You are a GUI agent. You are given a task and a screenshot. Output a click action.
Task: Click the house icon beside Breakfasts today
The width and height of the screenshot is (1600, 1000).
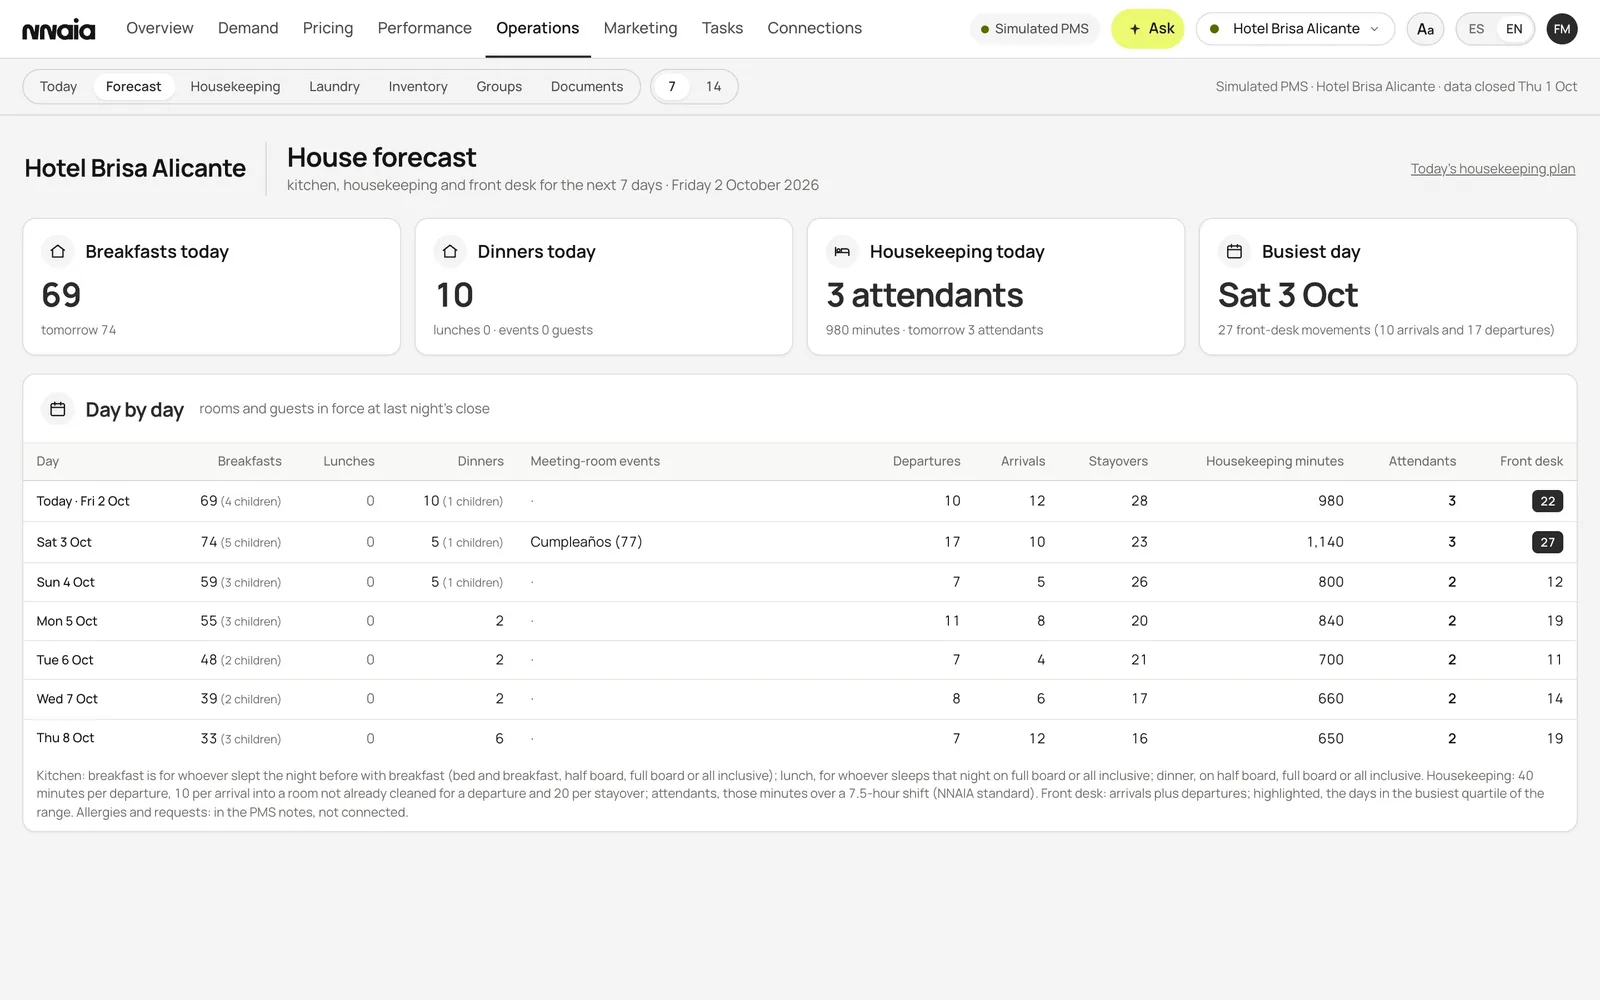pyautogui.click(x=58, y=252)
